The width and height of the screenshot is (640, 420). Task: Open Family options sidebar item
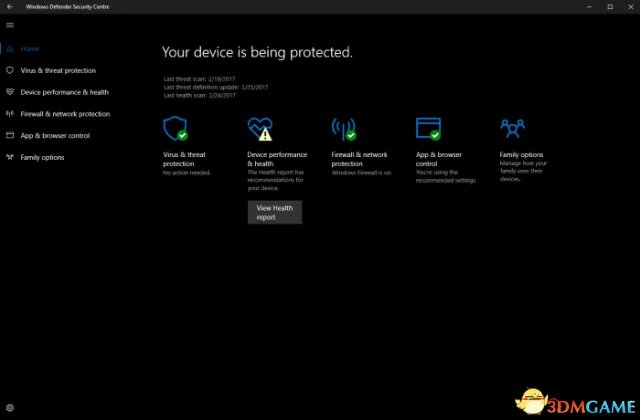click(x=42, y=157)
